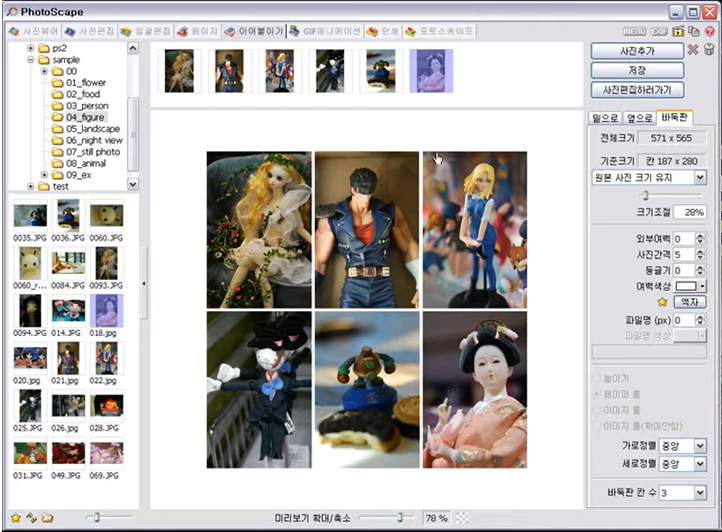
Task: Select the highlighted geisha thumbnail in top strip
Action: (431, 71)
